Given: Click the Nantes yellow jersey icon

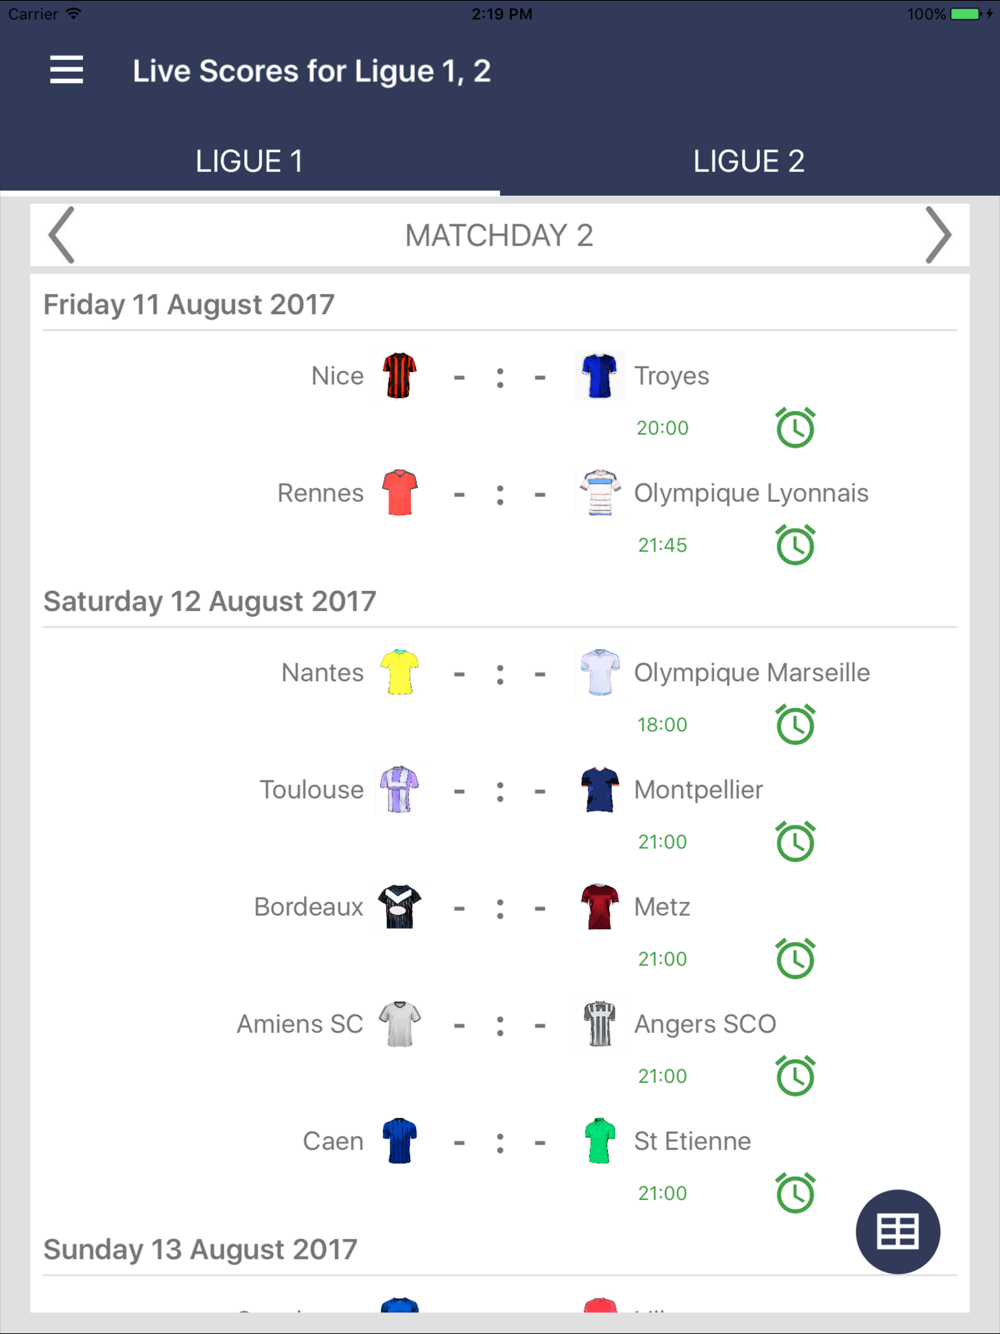Looking at the screenshot, I should pos(399,673).
